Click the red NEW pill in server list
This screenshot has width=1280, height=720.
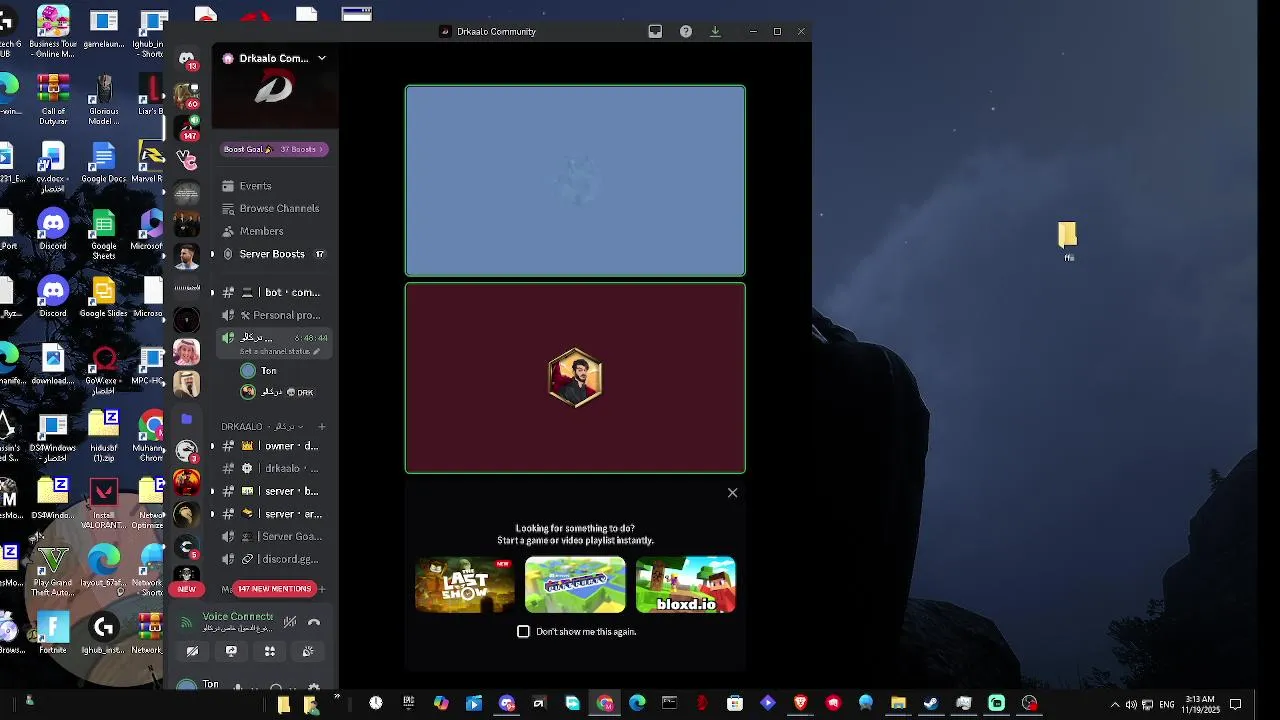187,589
